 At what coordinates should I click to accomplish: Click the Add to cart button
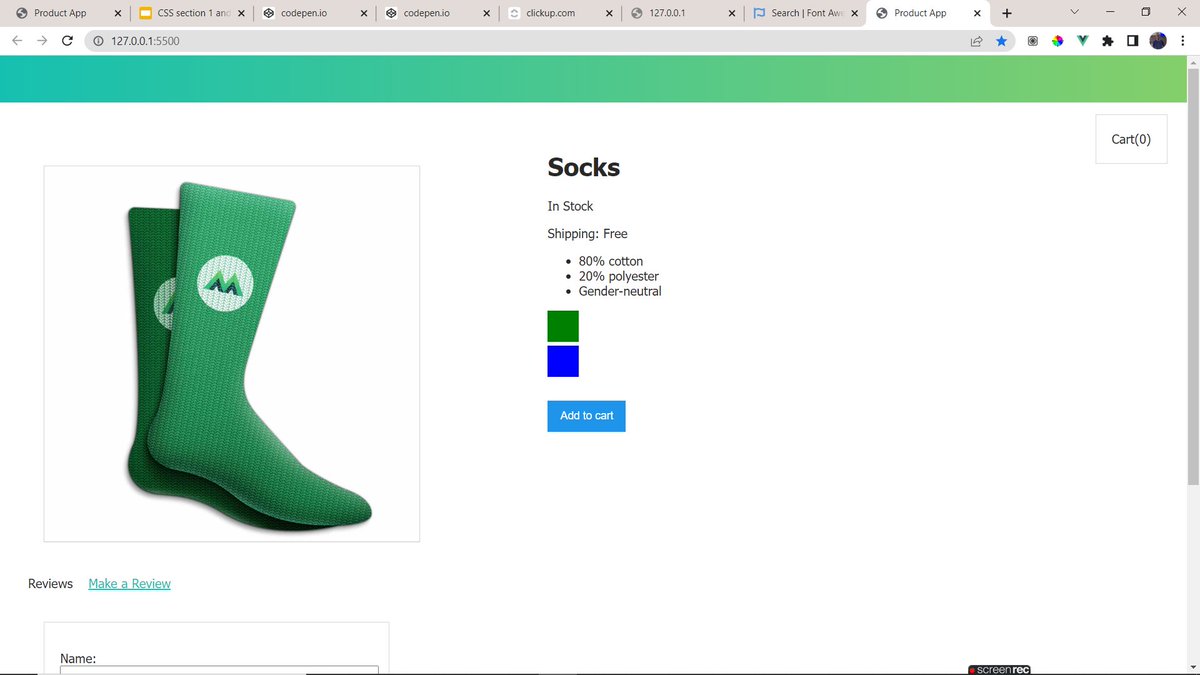pos(586,416)
